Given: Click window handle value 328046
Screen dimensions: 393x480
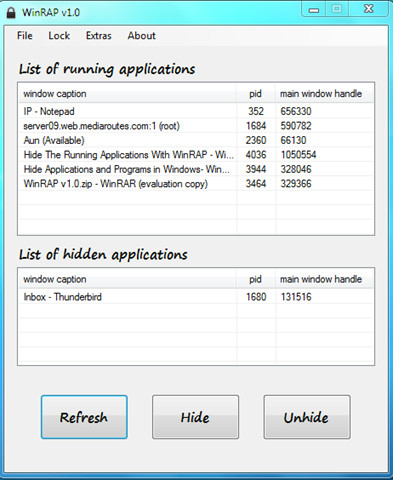Looking at the screenshot, I should tap(296, 169).
